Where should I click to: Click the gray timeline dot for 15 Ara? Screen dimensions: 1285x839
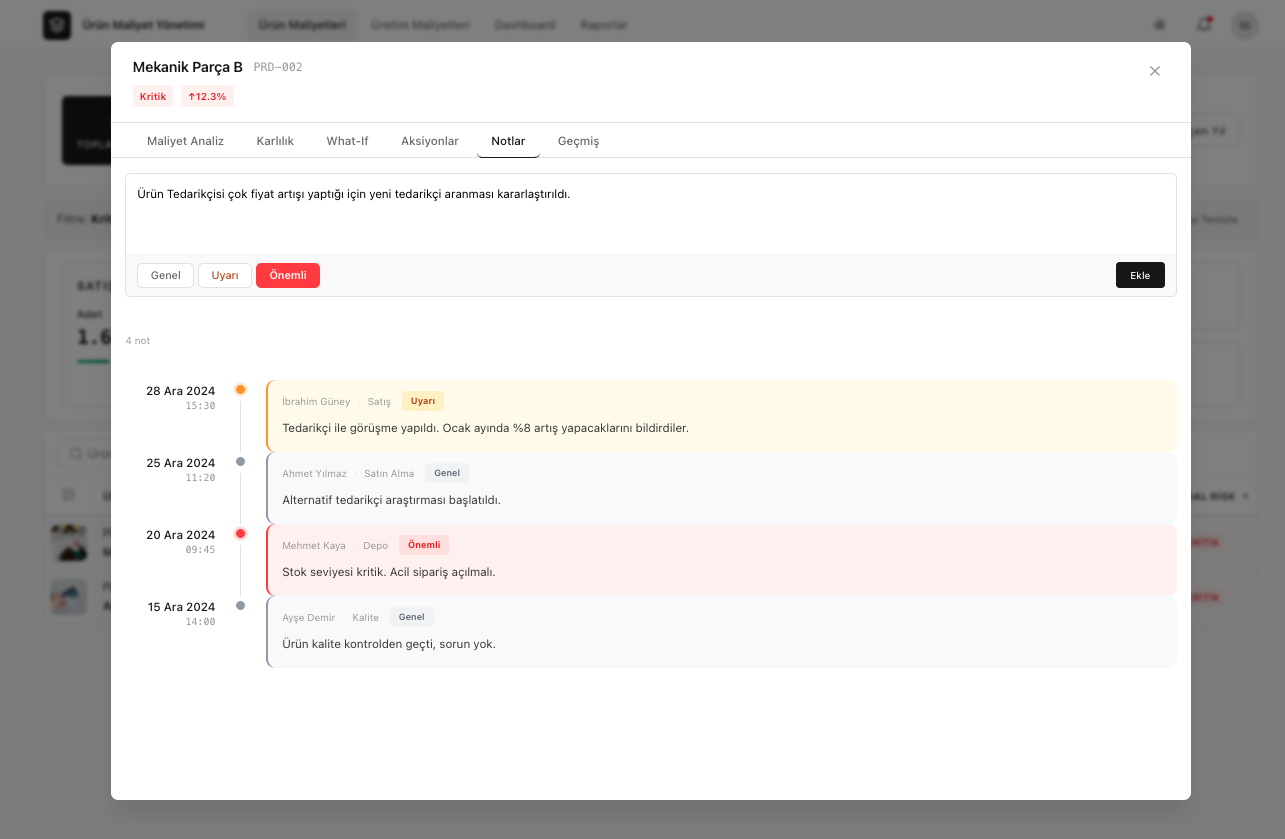[240, 606]
